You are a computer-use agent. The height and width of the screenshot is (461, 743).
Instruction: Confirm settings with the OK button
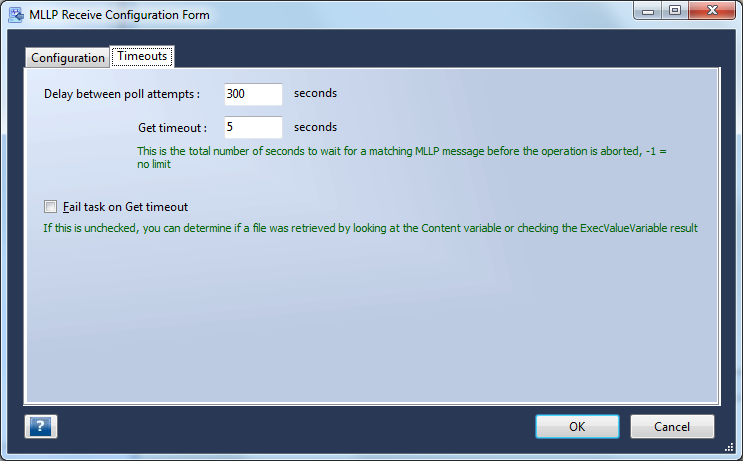tap(577, 426)
